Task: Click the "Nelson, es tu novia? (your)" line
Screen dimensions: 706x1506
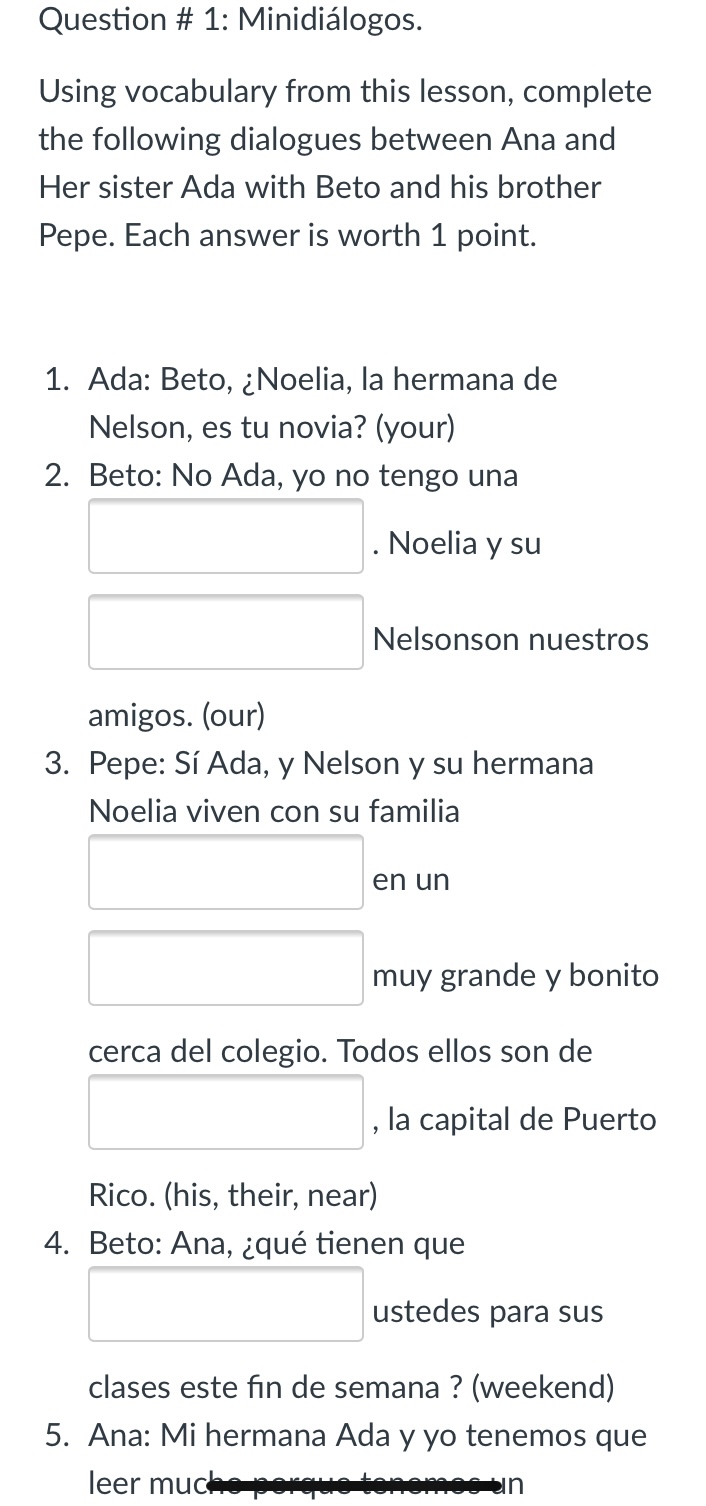Action: coord(271,428)
